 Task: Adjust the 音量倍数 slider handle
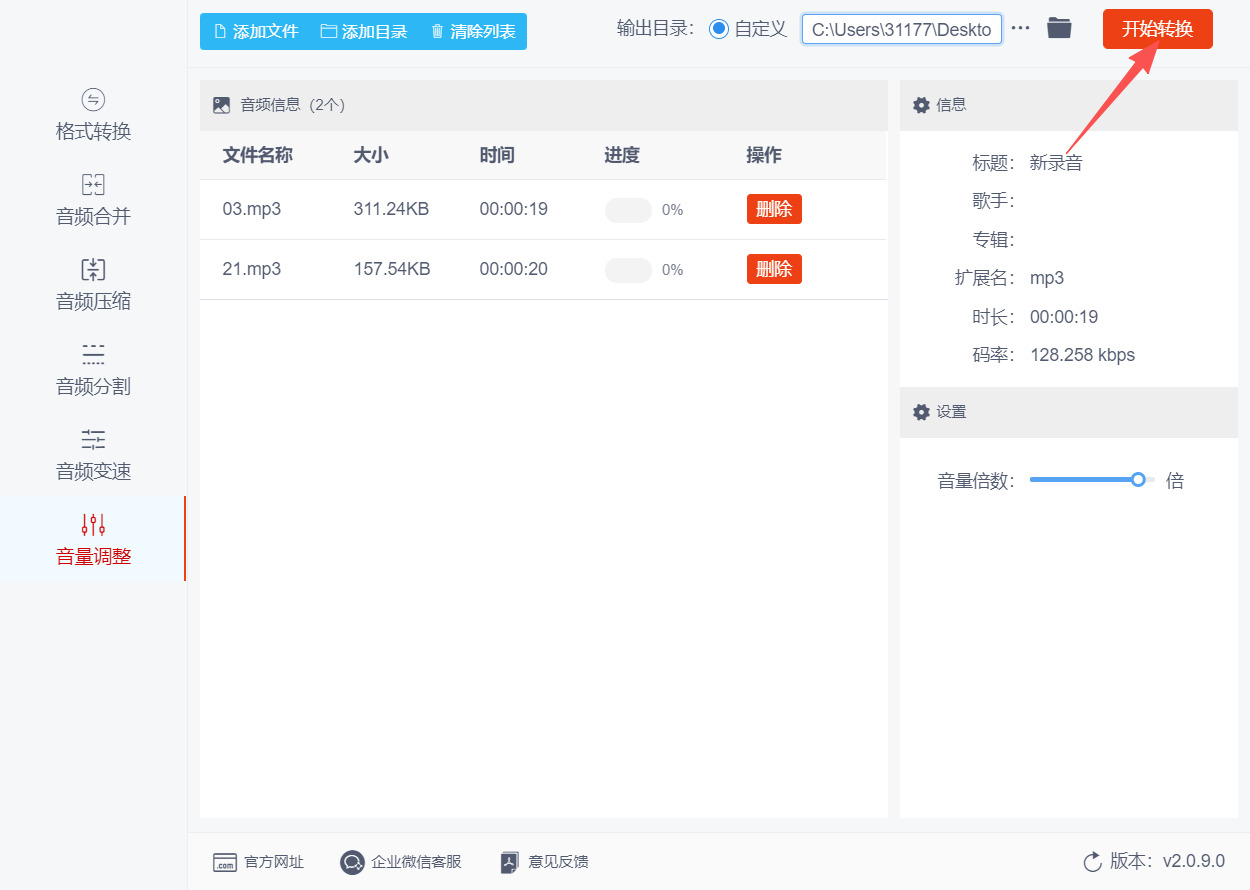click(1138, 480)
